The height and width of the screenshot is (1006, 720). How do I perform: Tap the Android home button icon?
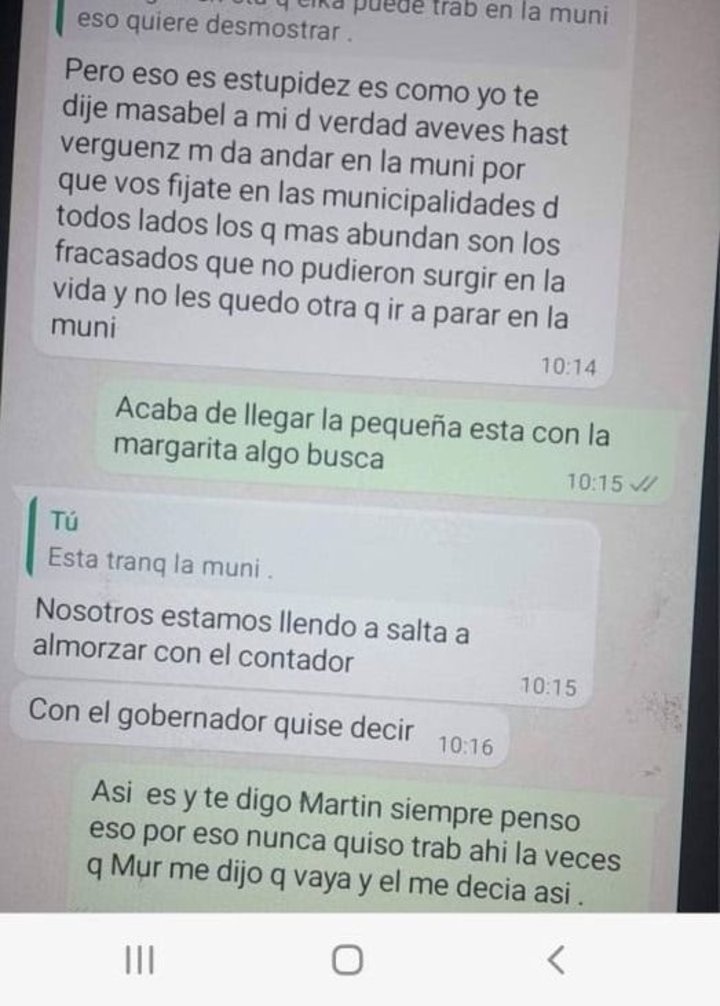348,960
